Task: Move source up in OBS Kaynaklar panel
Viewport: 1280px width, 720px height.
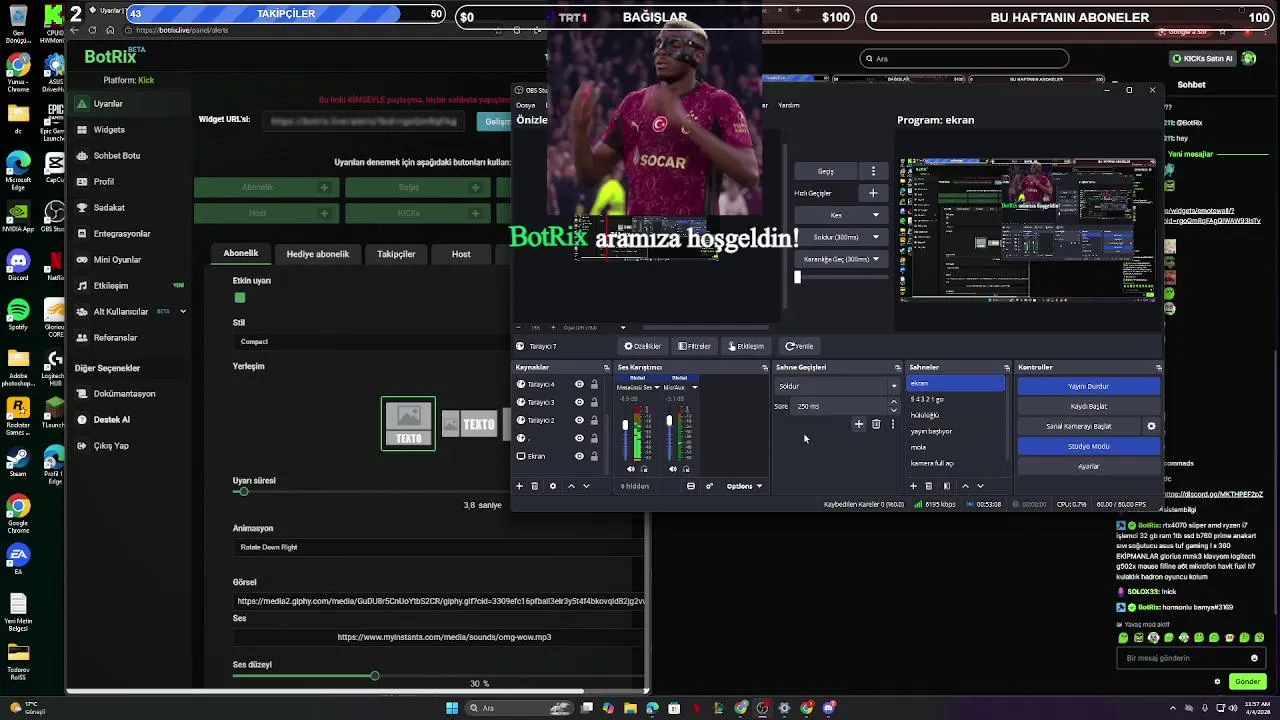Action: pyautogui.click(x=571, y=486)
